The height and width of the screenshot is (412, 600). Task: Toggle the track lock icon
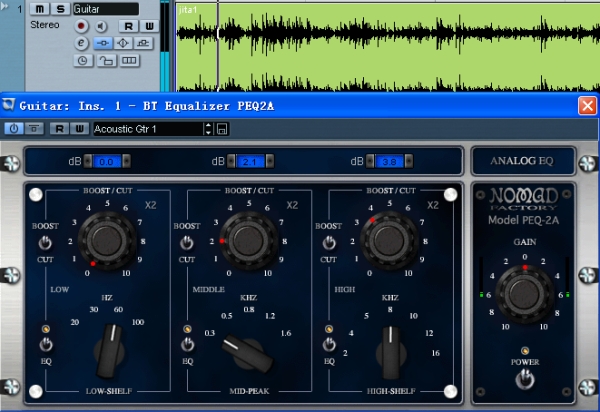[106, 60]
